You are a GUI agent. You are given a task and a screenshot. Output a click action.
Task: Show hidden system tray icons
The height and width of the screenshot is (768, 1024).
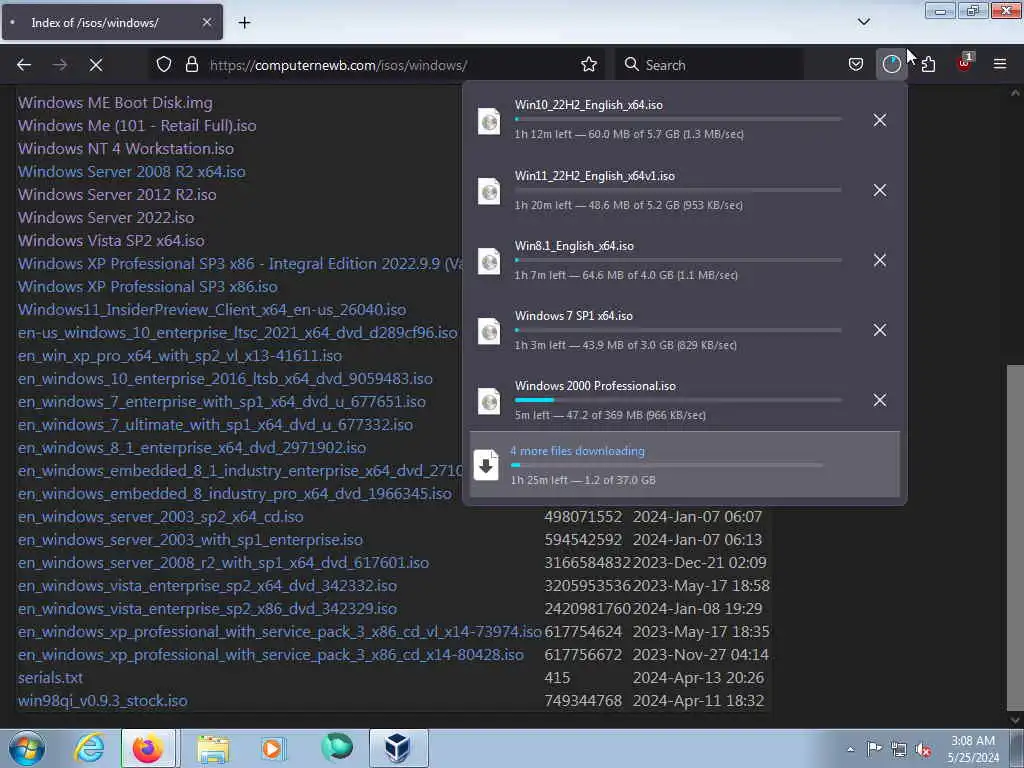(x=850, y=749)
